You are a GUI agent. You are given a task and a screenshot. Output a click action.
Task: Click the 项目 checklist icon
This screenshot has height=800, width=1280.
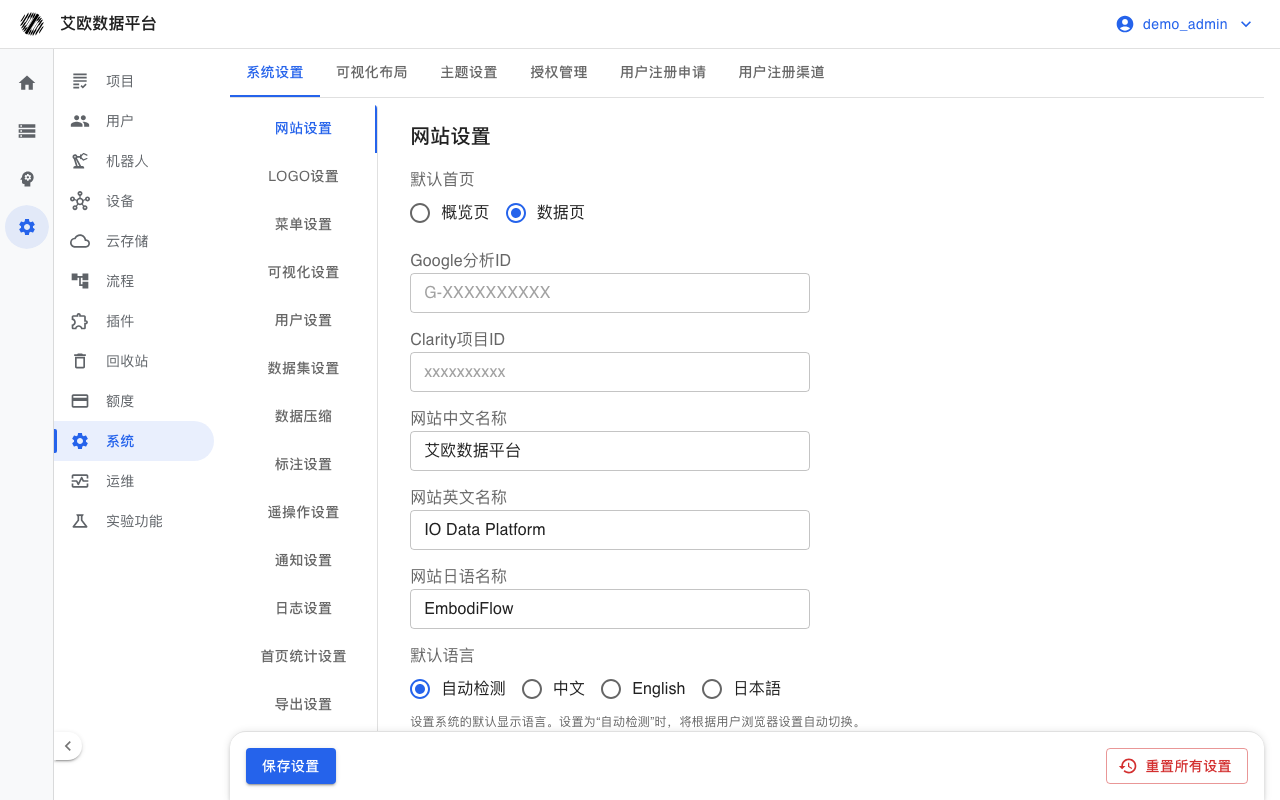80,81
